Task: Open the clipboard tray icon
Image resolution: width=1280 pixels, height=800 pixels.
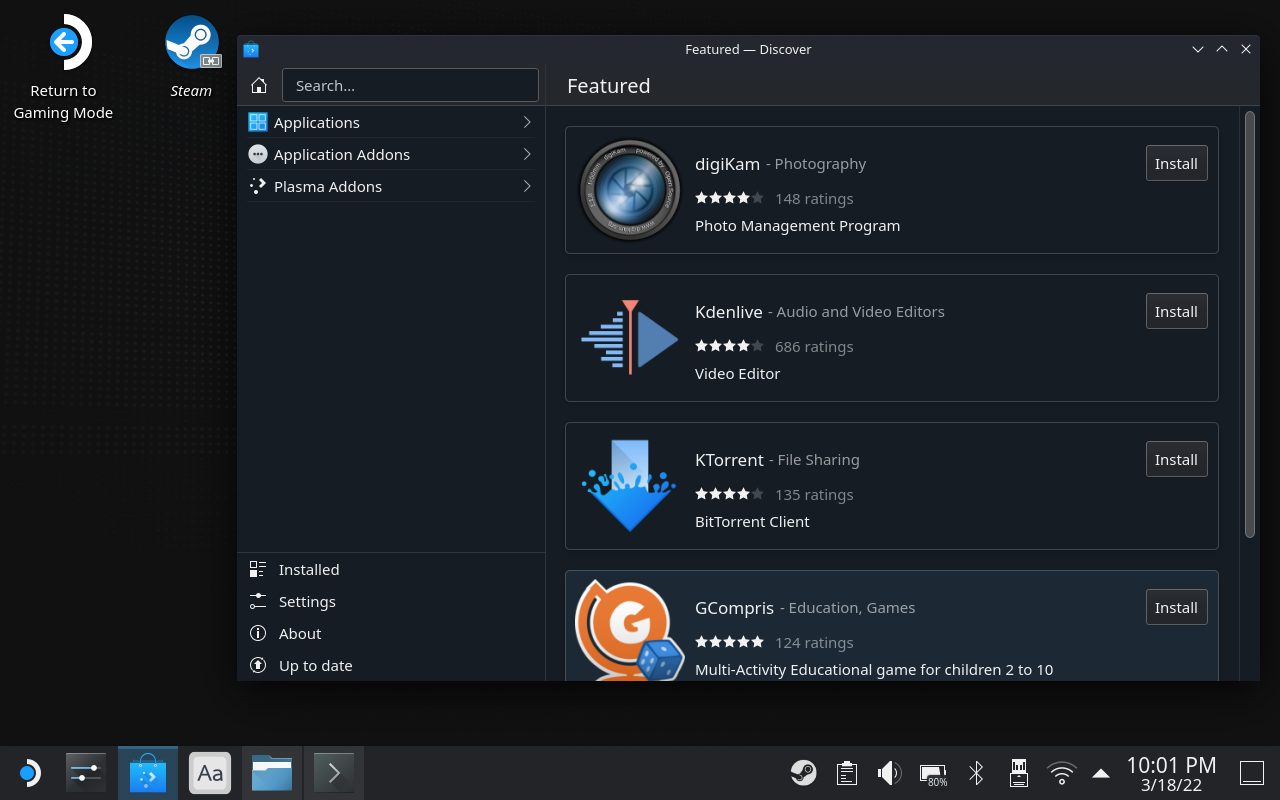Action: tap(847, 773)
